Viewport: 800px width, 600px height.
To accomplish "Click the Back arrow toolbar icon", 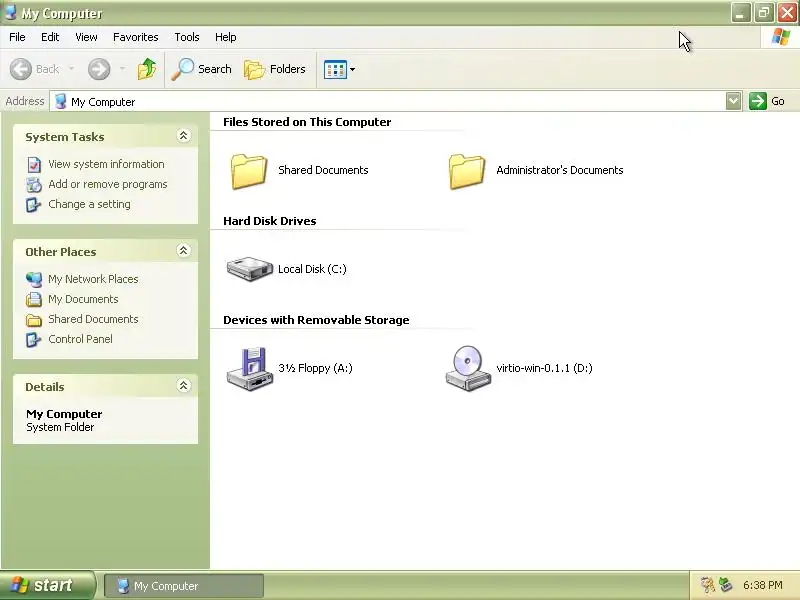I will tap(21, 69).
